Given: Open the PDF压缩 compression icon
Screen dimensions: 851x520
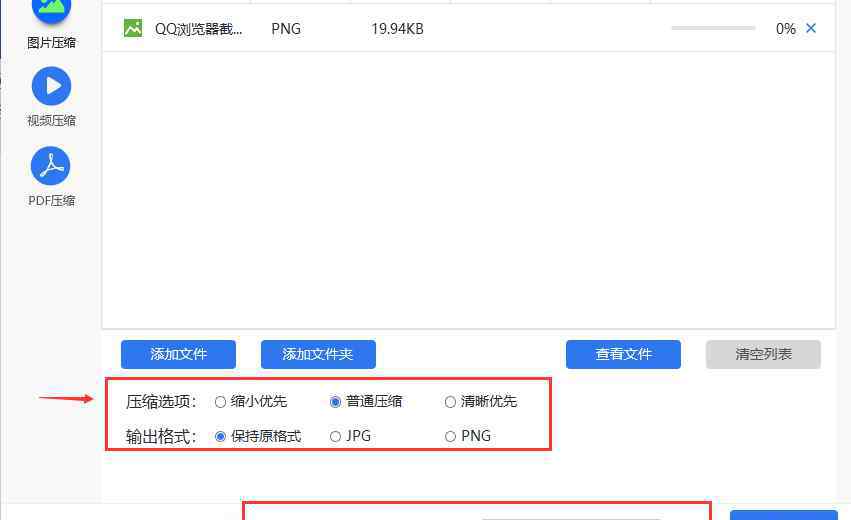Looking at the screenshot, I should [51, 166].
